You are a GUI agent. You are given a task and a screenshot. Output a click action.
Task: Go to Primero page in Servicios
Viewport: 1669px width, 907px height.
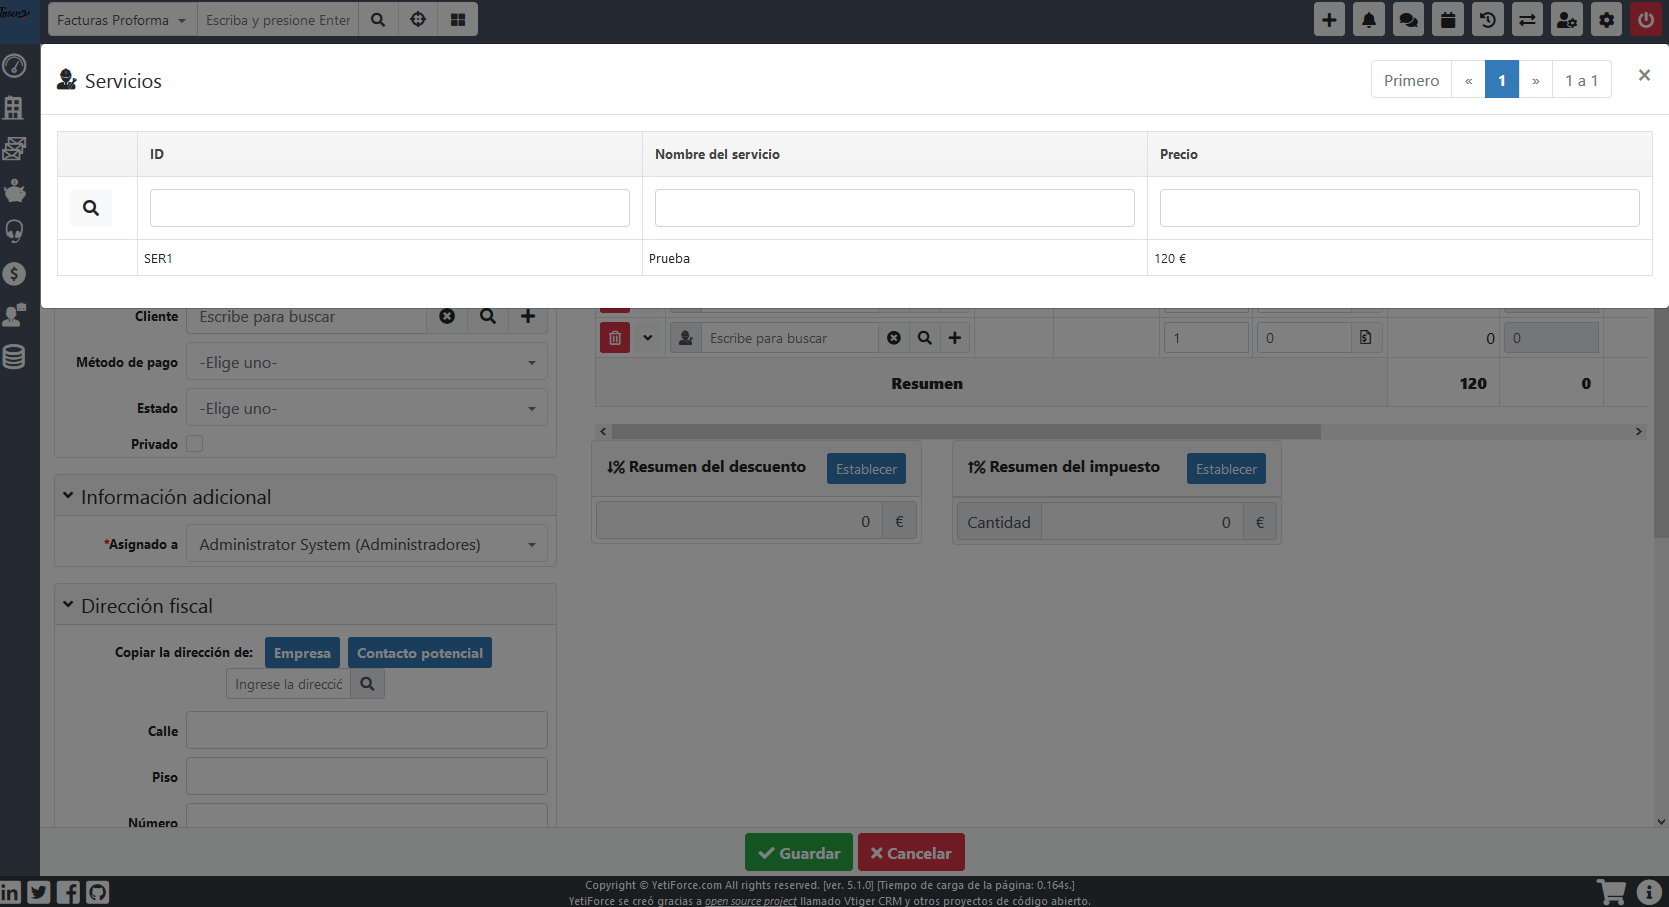[1411, 80]
